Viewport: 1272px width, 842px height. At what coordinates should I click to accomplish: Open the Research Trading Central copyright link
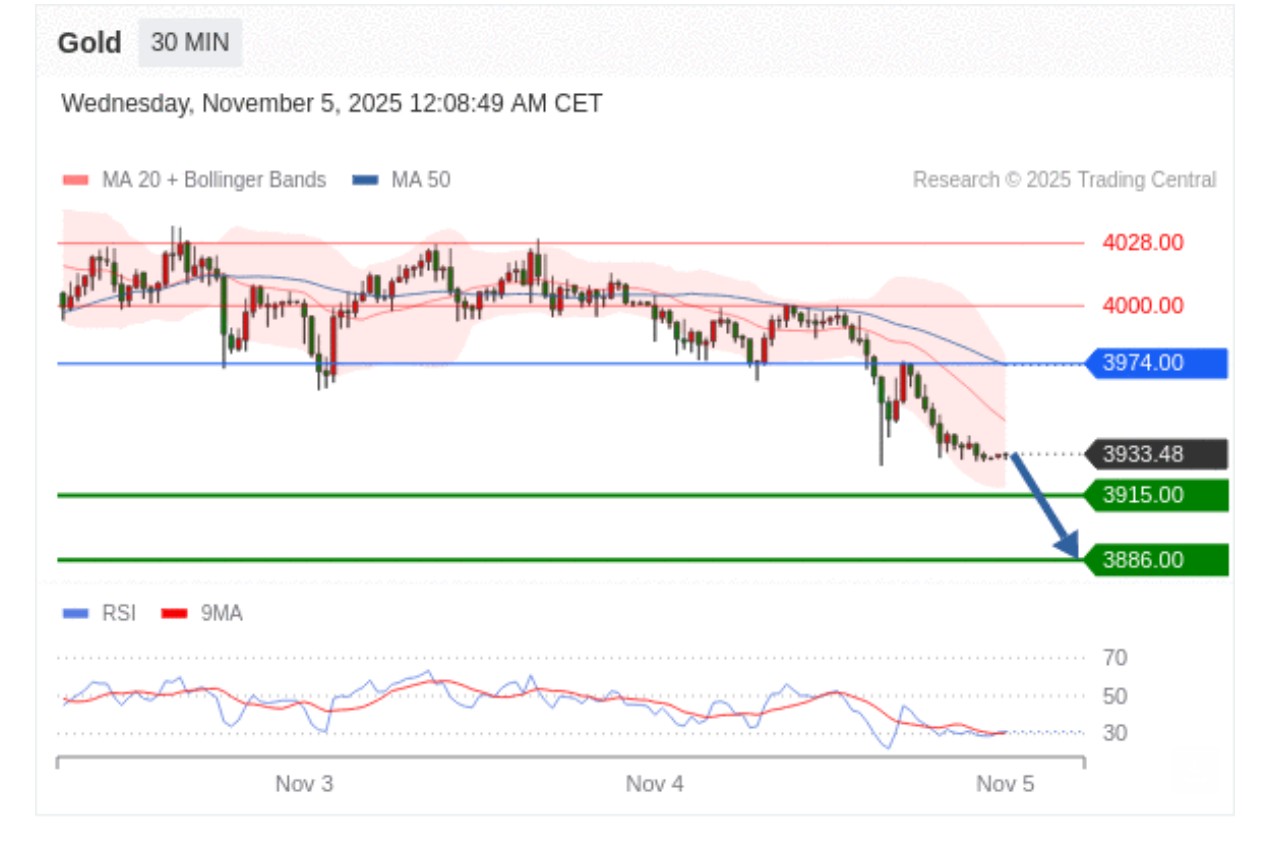click(x=1064, y=180)
